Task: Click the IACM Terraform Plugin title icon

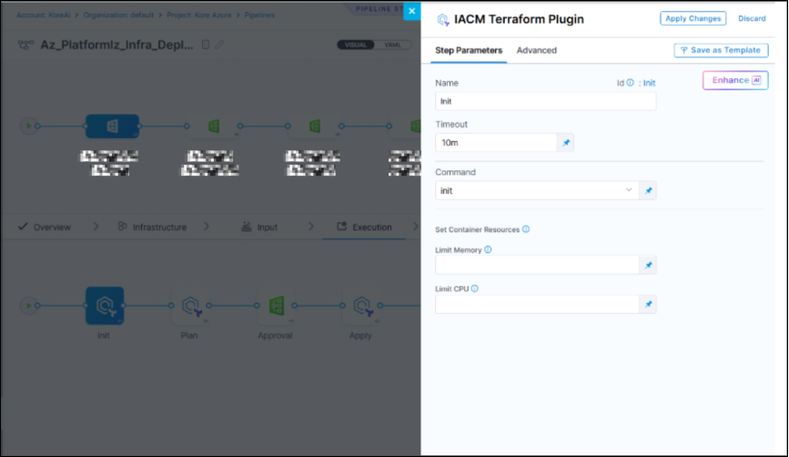Action: [x=443, y=20]
